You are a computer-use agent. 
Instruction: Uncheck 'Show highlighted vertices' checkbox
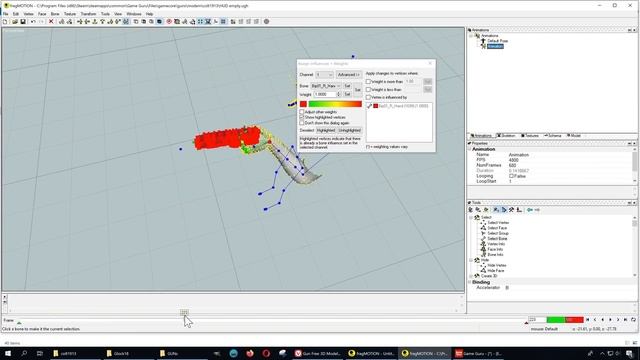[302, 118]
